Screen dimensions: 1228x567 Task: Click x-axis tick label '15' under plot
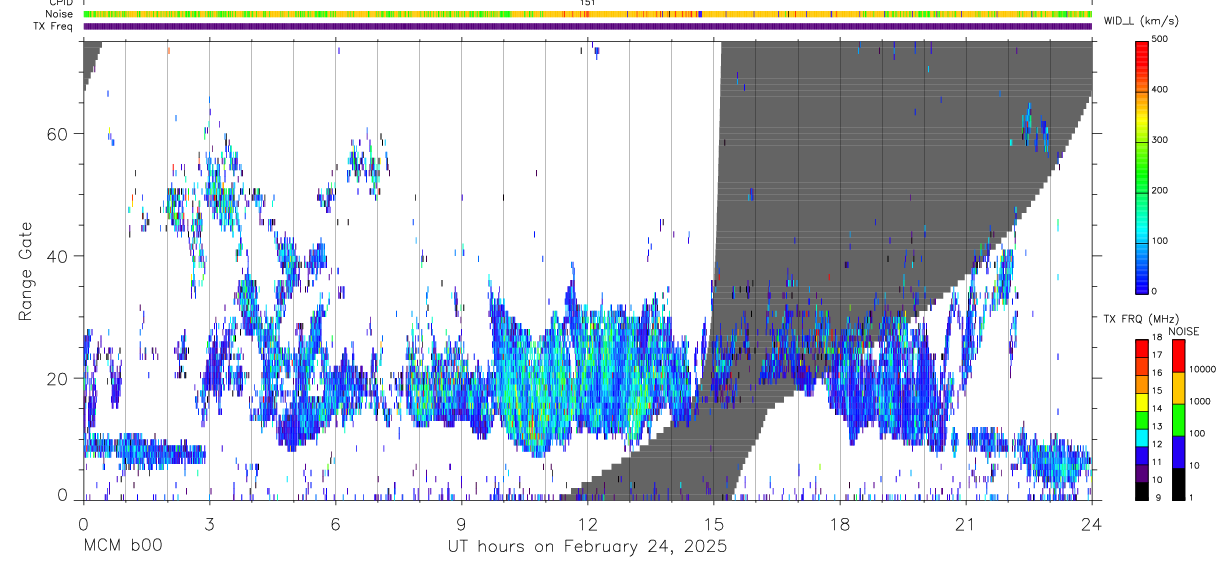[x=713, y=524]
